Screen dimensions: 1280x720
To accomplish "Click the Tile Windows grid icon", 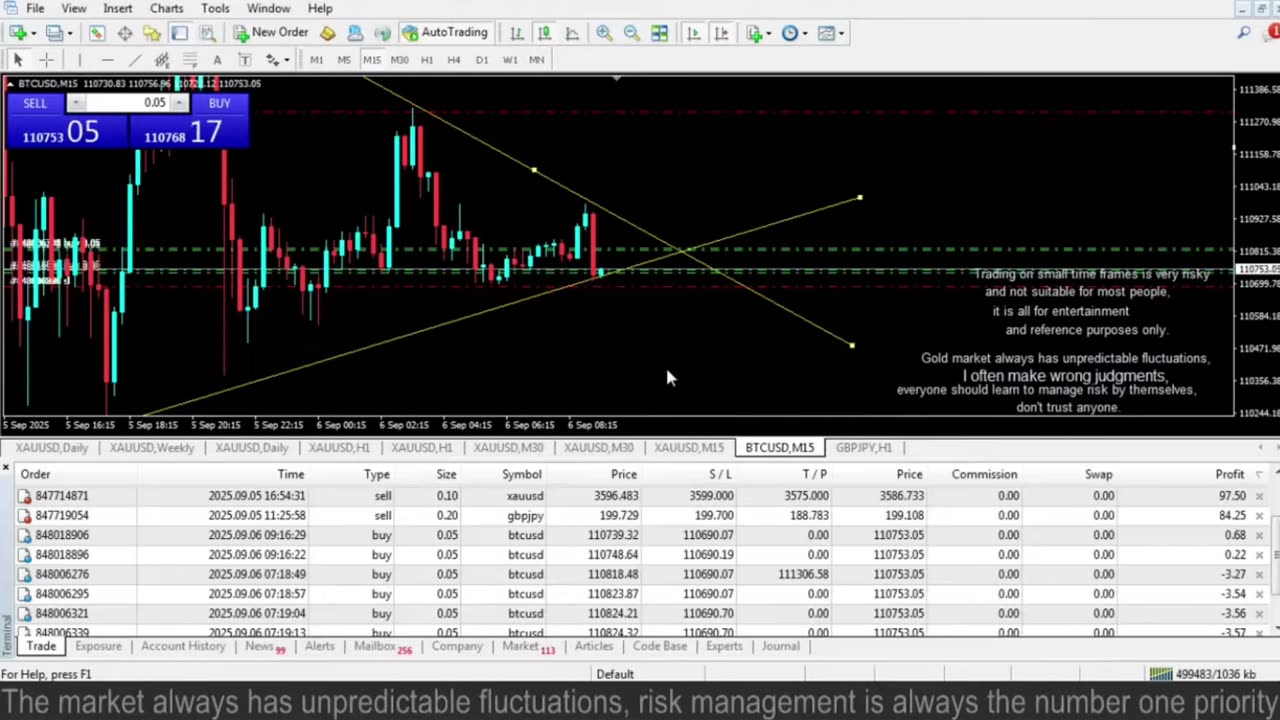I will [660, 33].
